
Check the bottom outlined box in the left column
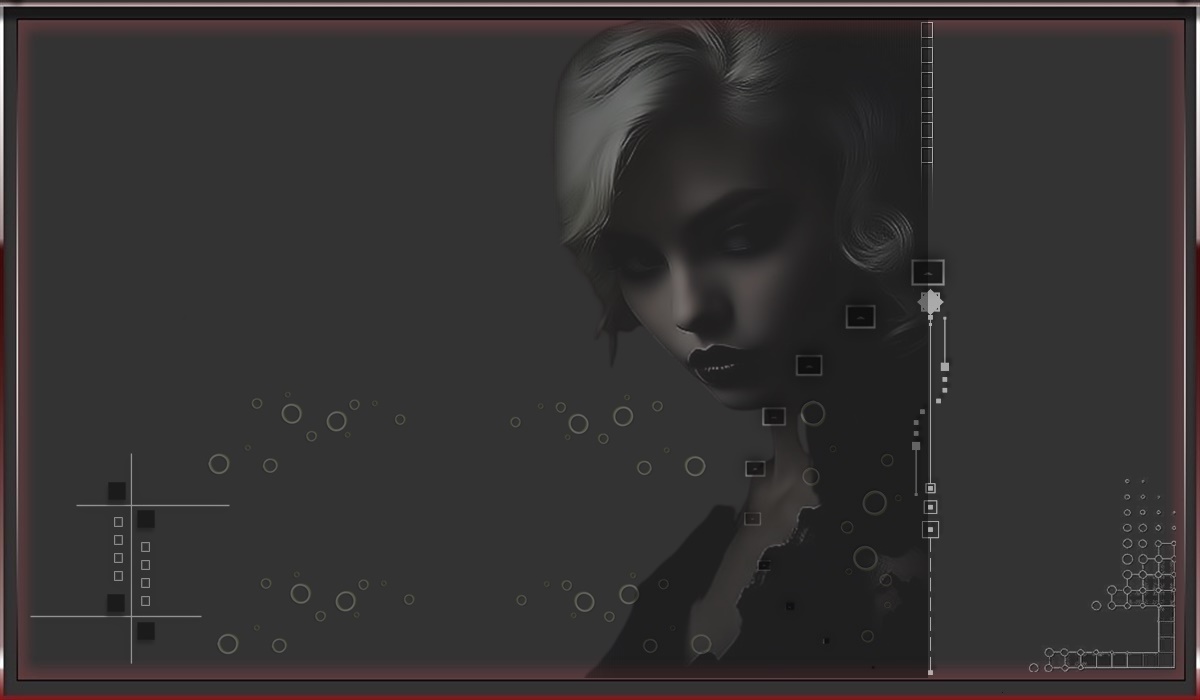pos(118,576)
